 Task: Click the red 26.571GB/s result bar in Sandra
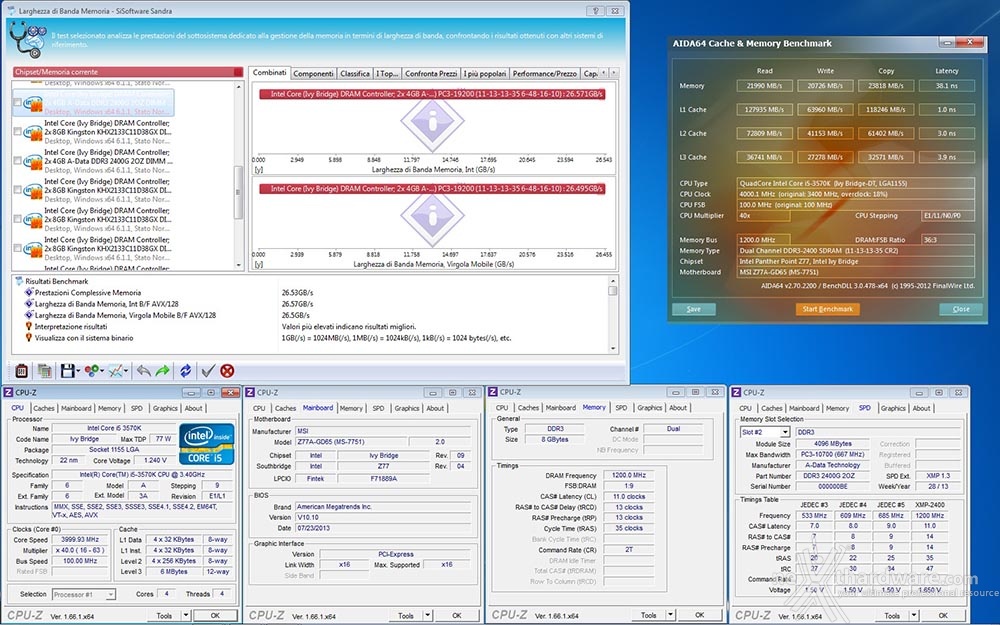432,94
